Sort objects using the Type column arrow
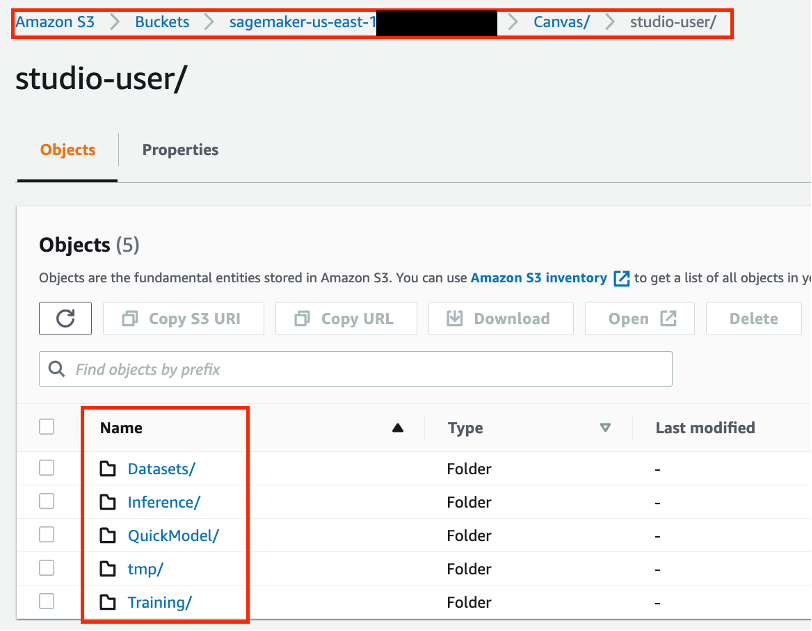 [605, 428]
